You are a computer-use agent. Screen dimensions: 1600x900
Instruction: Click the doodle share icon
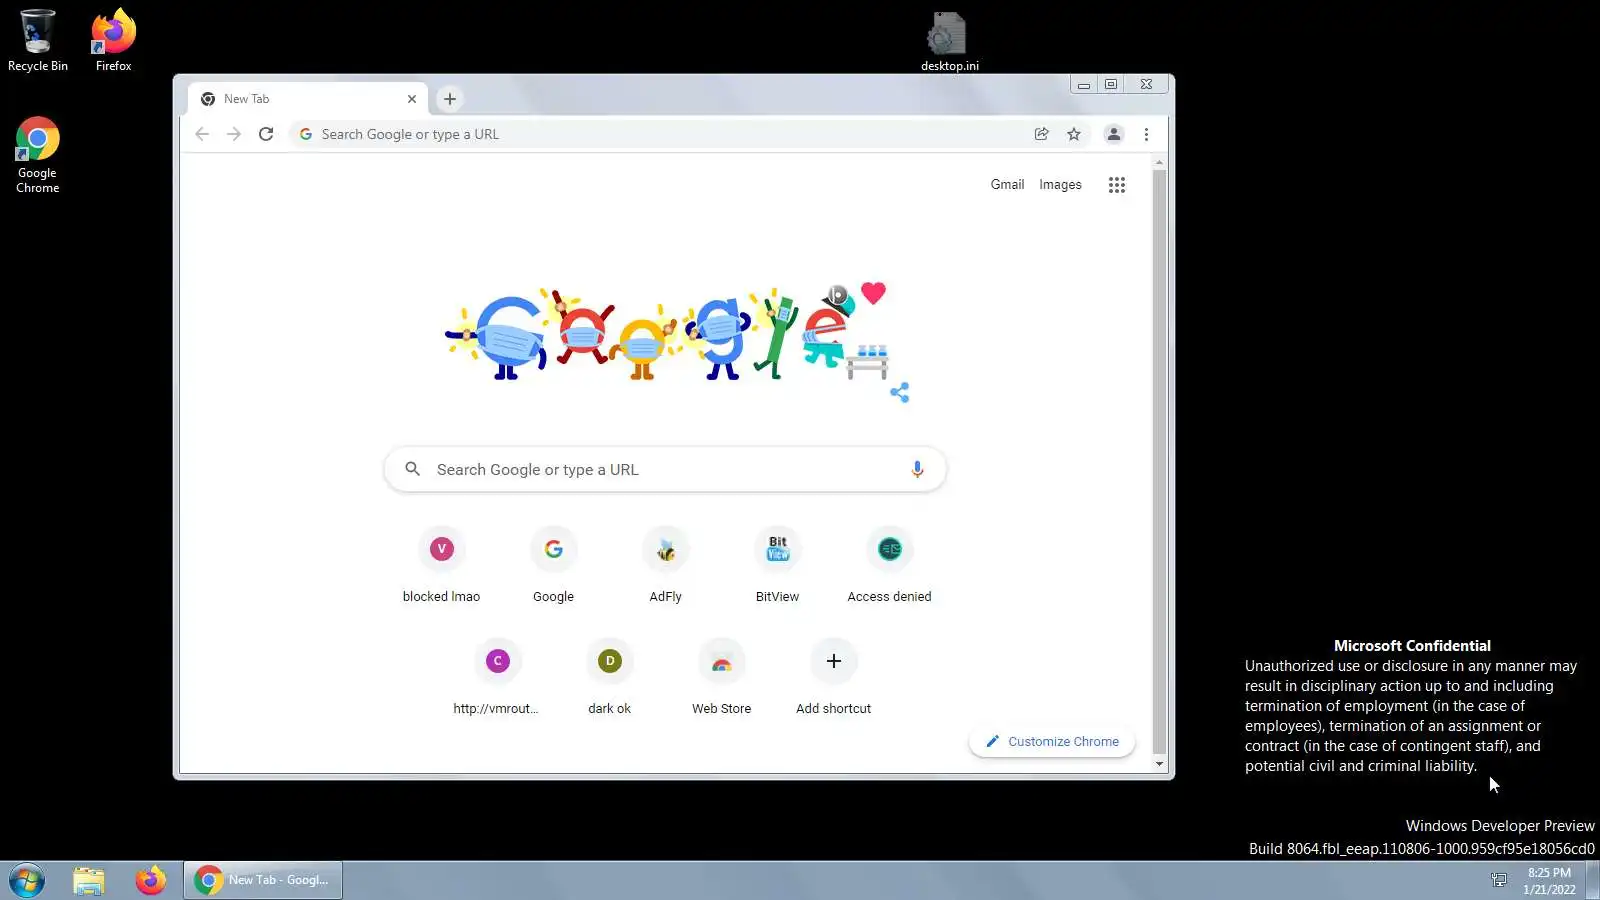(899, 392)
